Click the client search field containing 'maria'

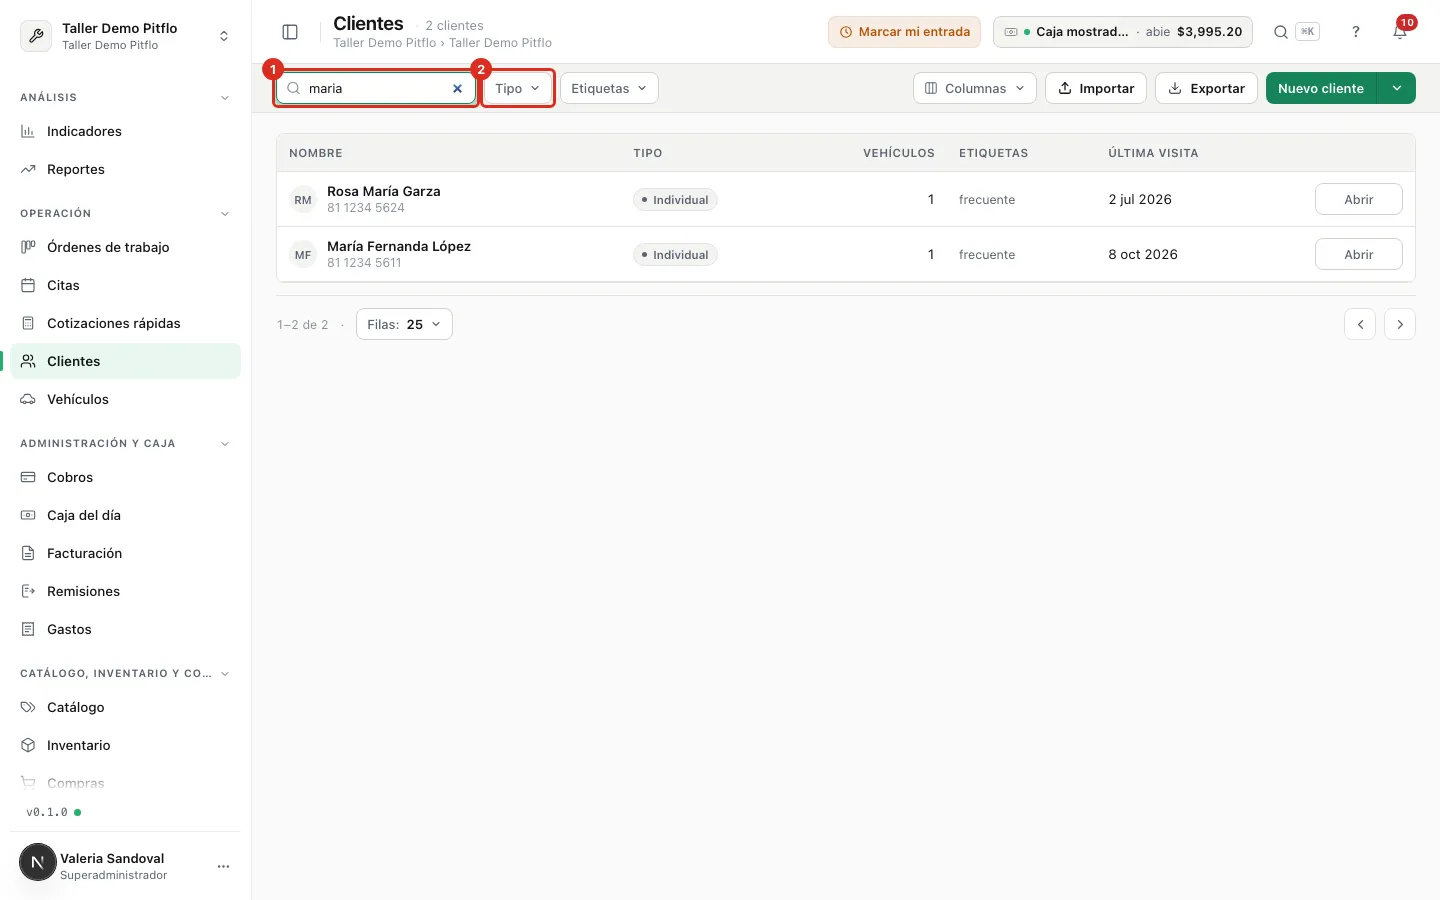pyautogui.click(x=376, y=88)
